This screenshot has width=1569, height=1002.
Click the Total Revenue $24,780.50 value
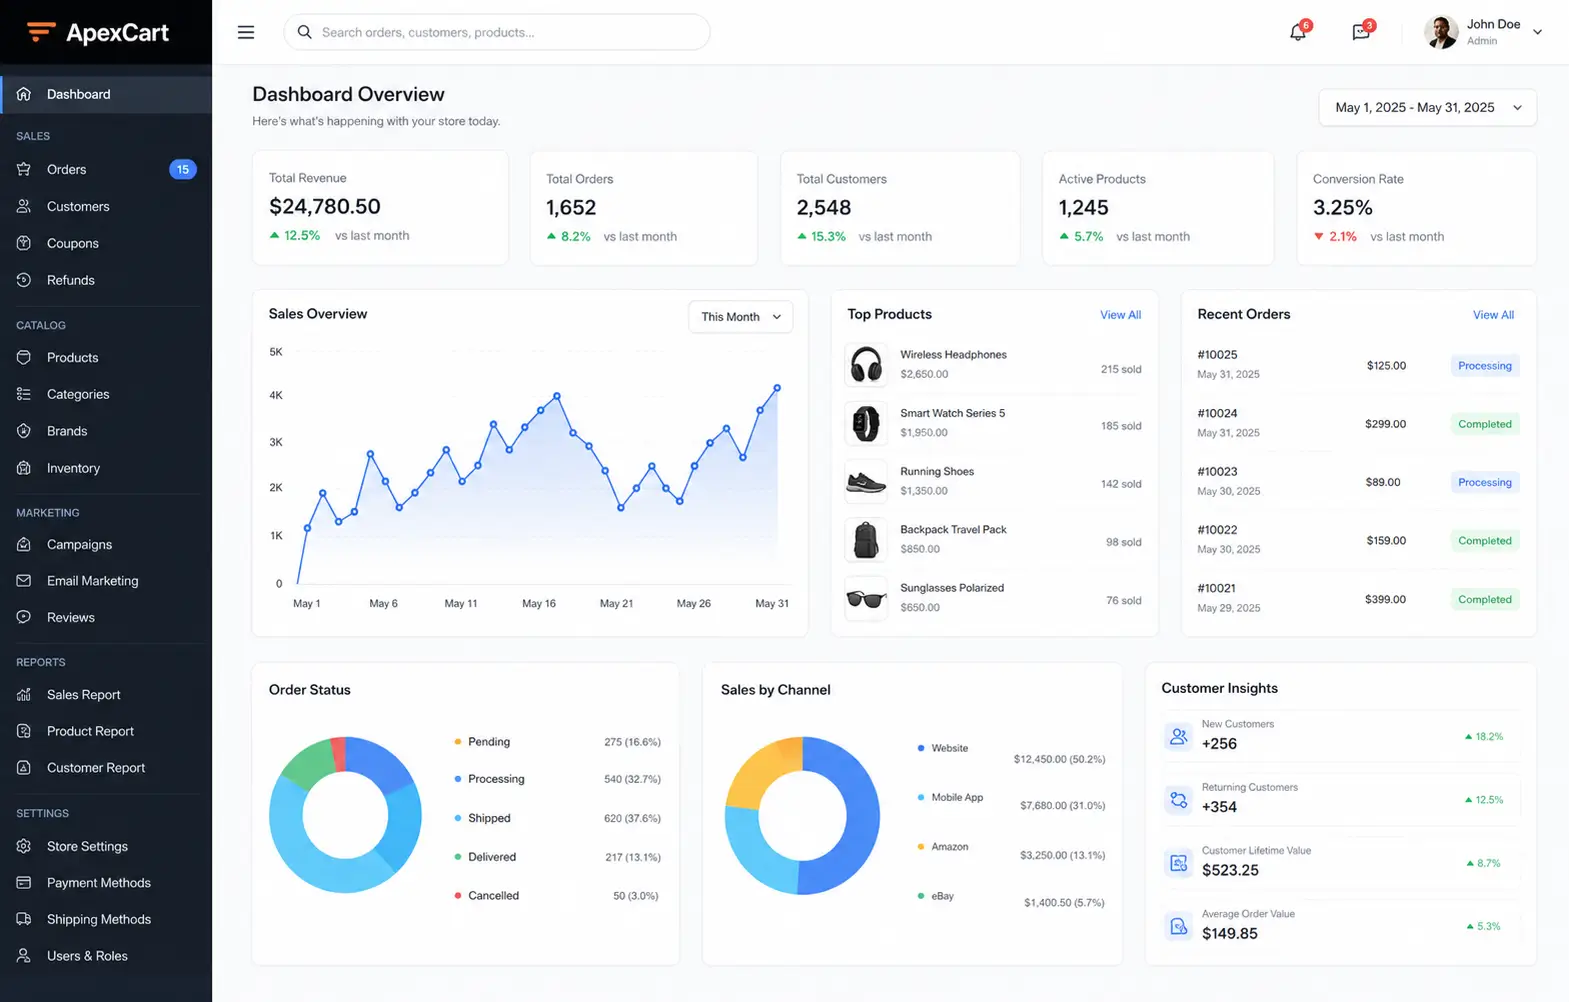[325, 207]
